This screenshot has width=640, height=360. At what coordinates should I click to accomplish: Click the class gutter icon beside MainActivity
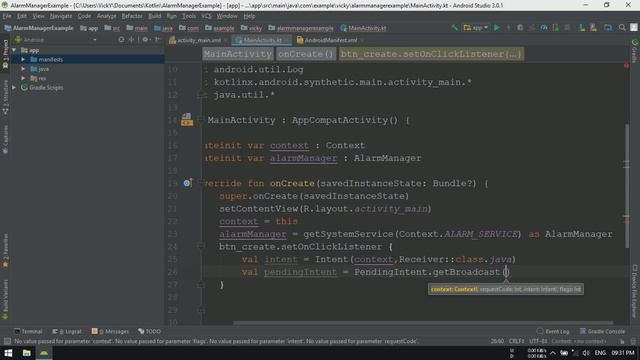click(187, 120)
